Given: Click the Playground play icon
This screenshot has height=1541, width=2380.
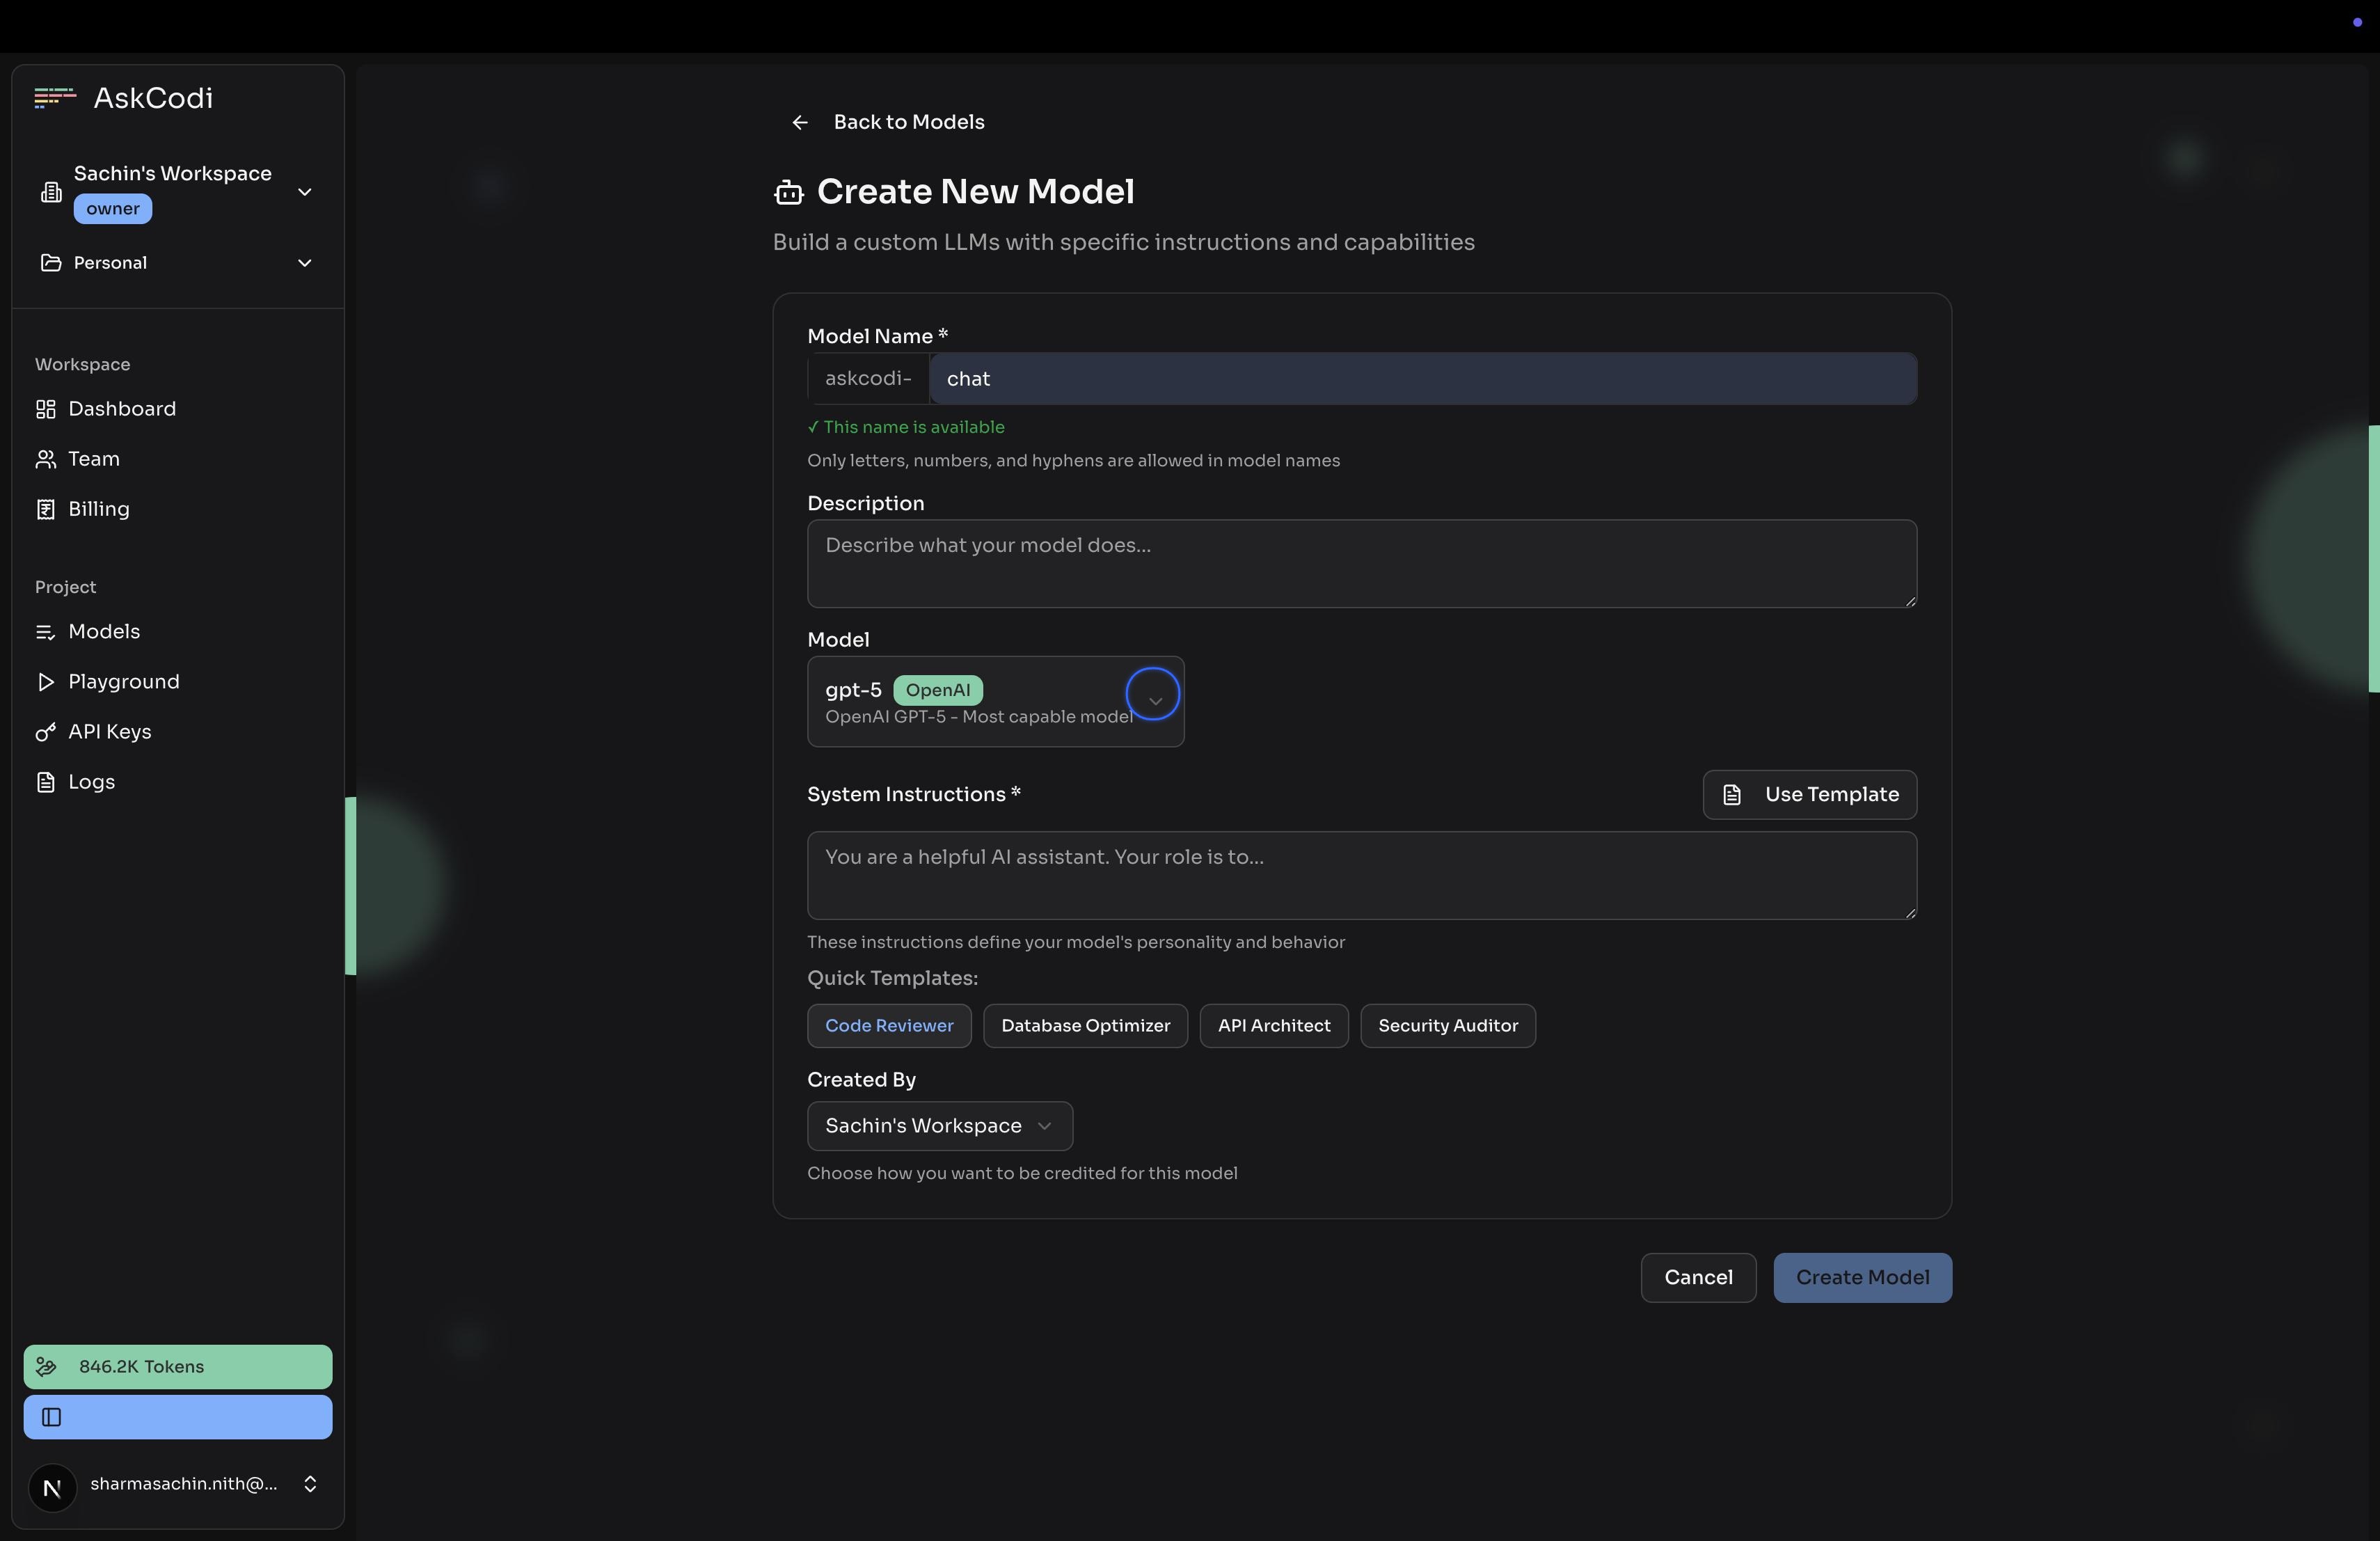Looking at the screenshot, I should (46, 682).
